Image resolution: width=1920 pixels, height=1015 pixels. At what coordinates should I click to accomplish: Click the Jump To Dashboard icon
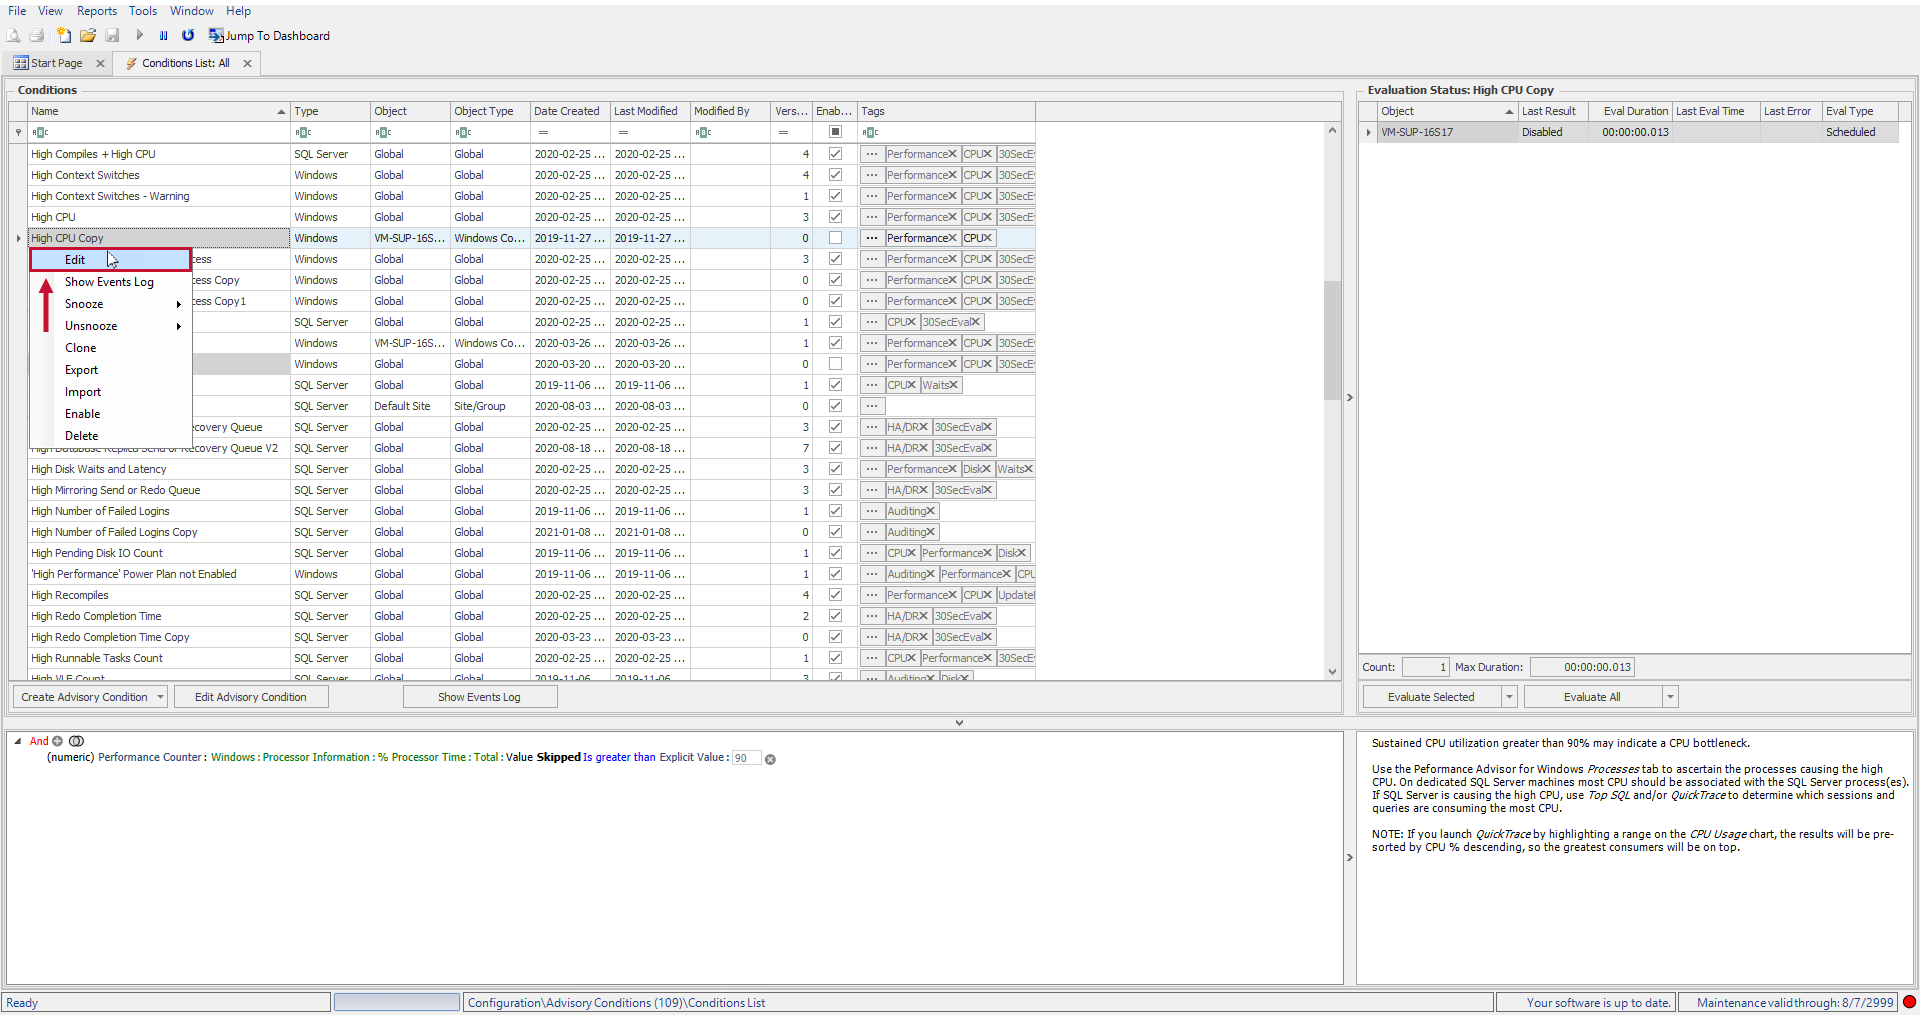pos(216,35)
